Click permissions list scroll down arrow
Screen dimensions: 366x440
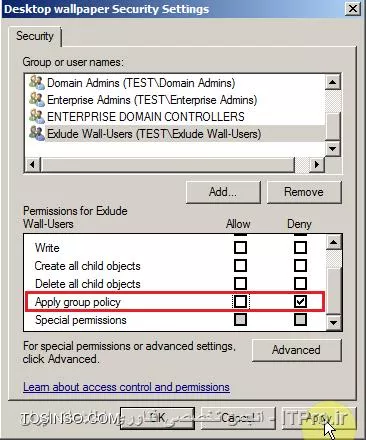click(x=333, y=323)
